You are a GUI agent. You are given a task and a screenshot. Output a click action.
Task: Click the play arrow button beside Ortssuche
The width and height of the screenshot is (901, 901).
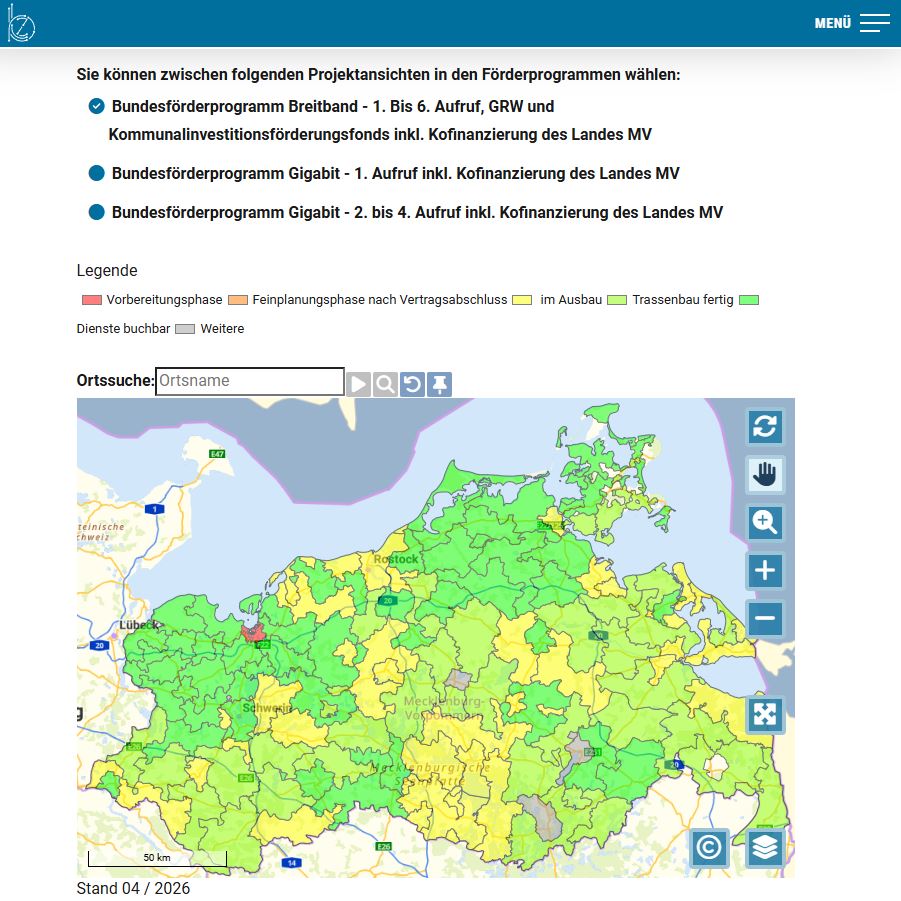click(x=359, y=384)
